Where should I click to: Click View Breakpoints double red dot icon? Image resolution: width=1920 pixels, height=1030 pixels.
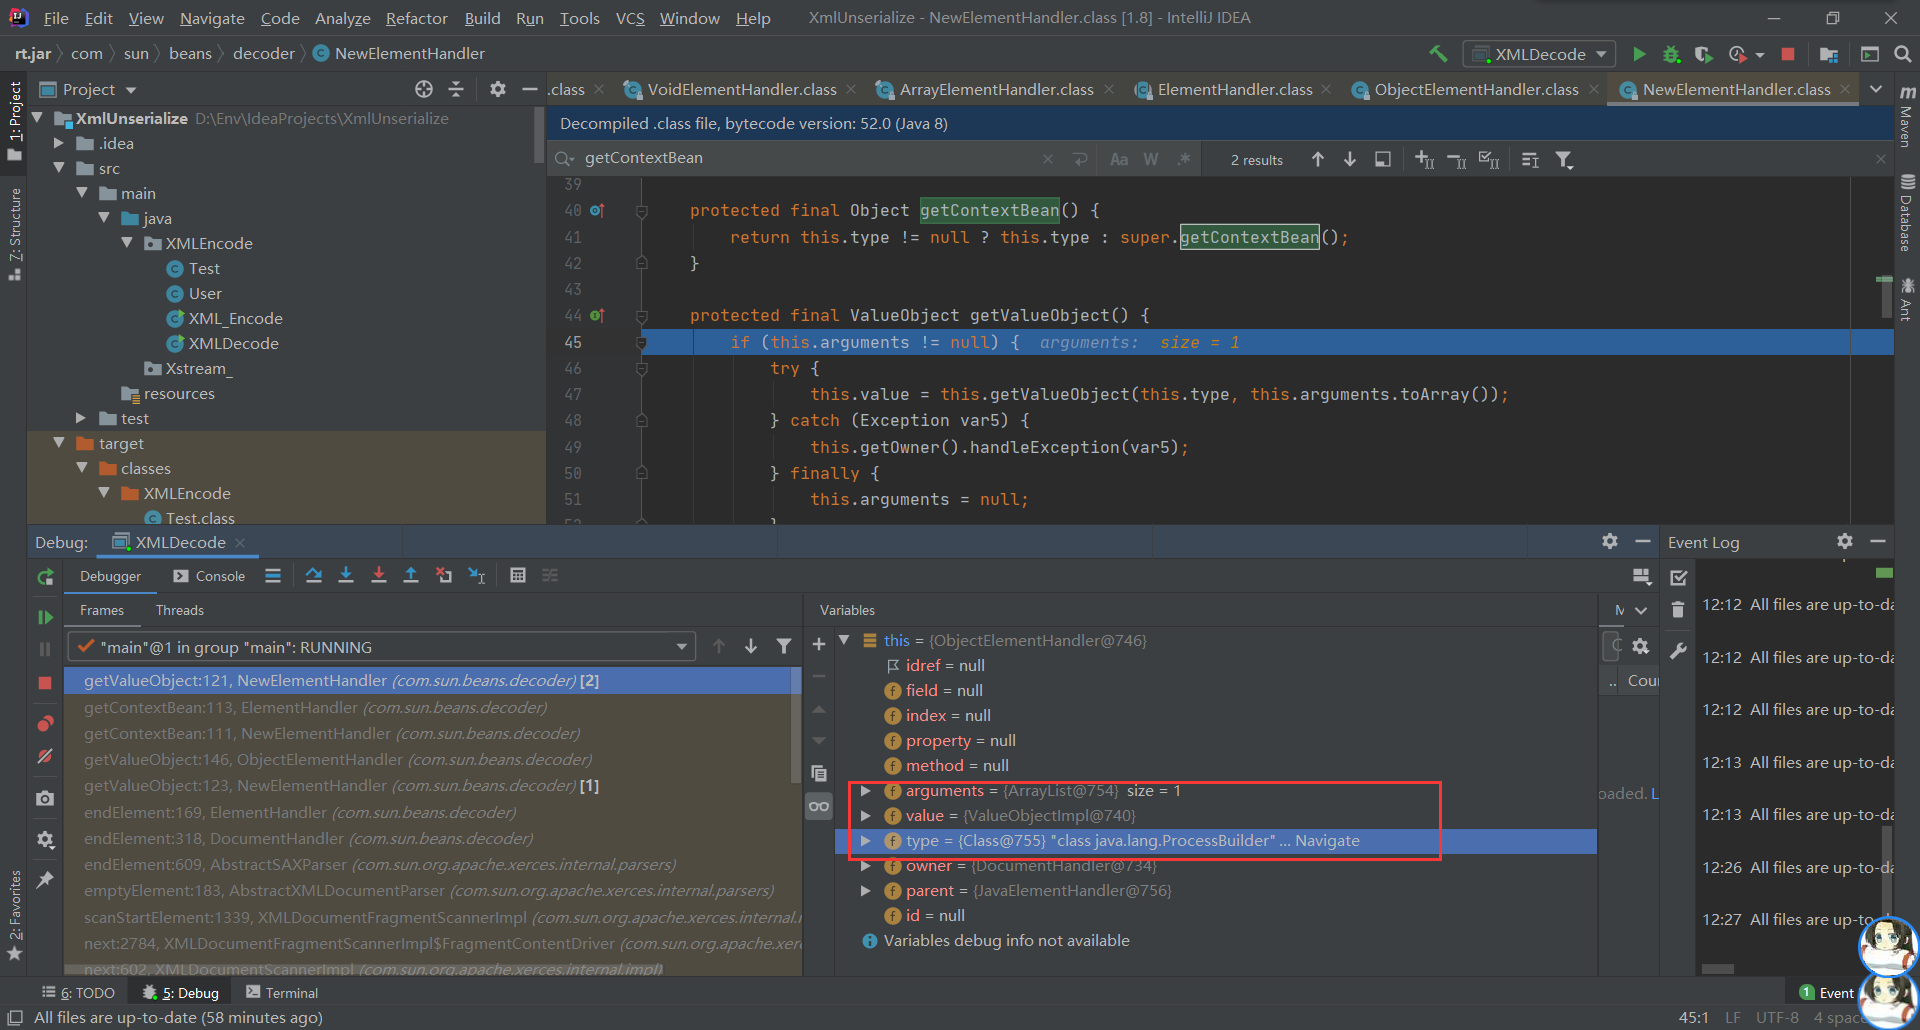[x=45, y=724]
